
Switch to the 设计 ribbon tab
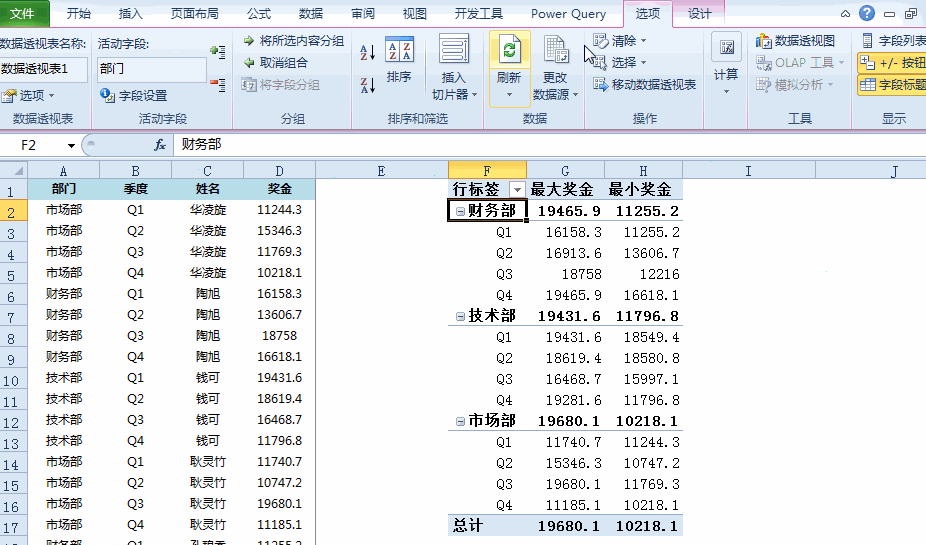[700, 14]
